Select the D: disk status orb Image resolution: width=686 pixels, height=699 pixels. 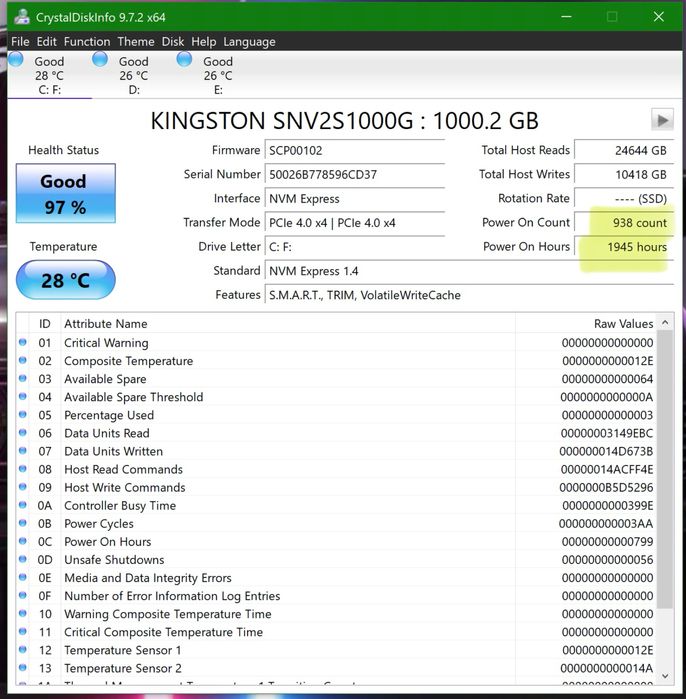coord(100,59)
